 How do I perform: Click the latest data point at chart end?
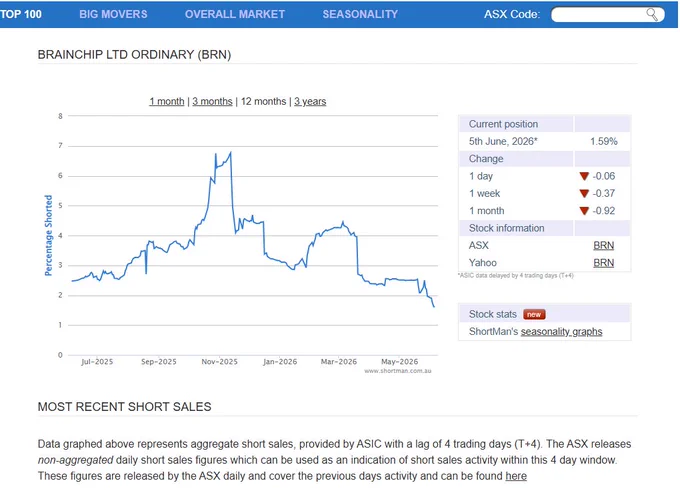[434, 306]
